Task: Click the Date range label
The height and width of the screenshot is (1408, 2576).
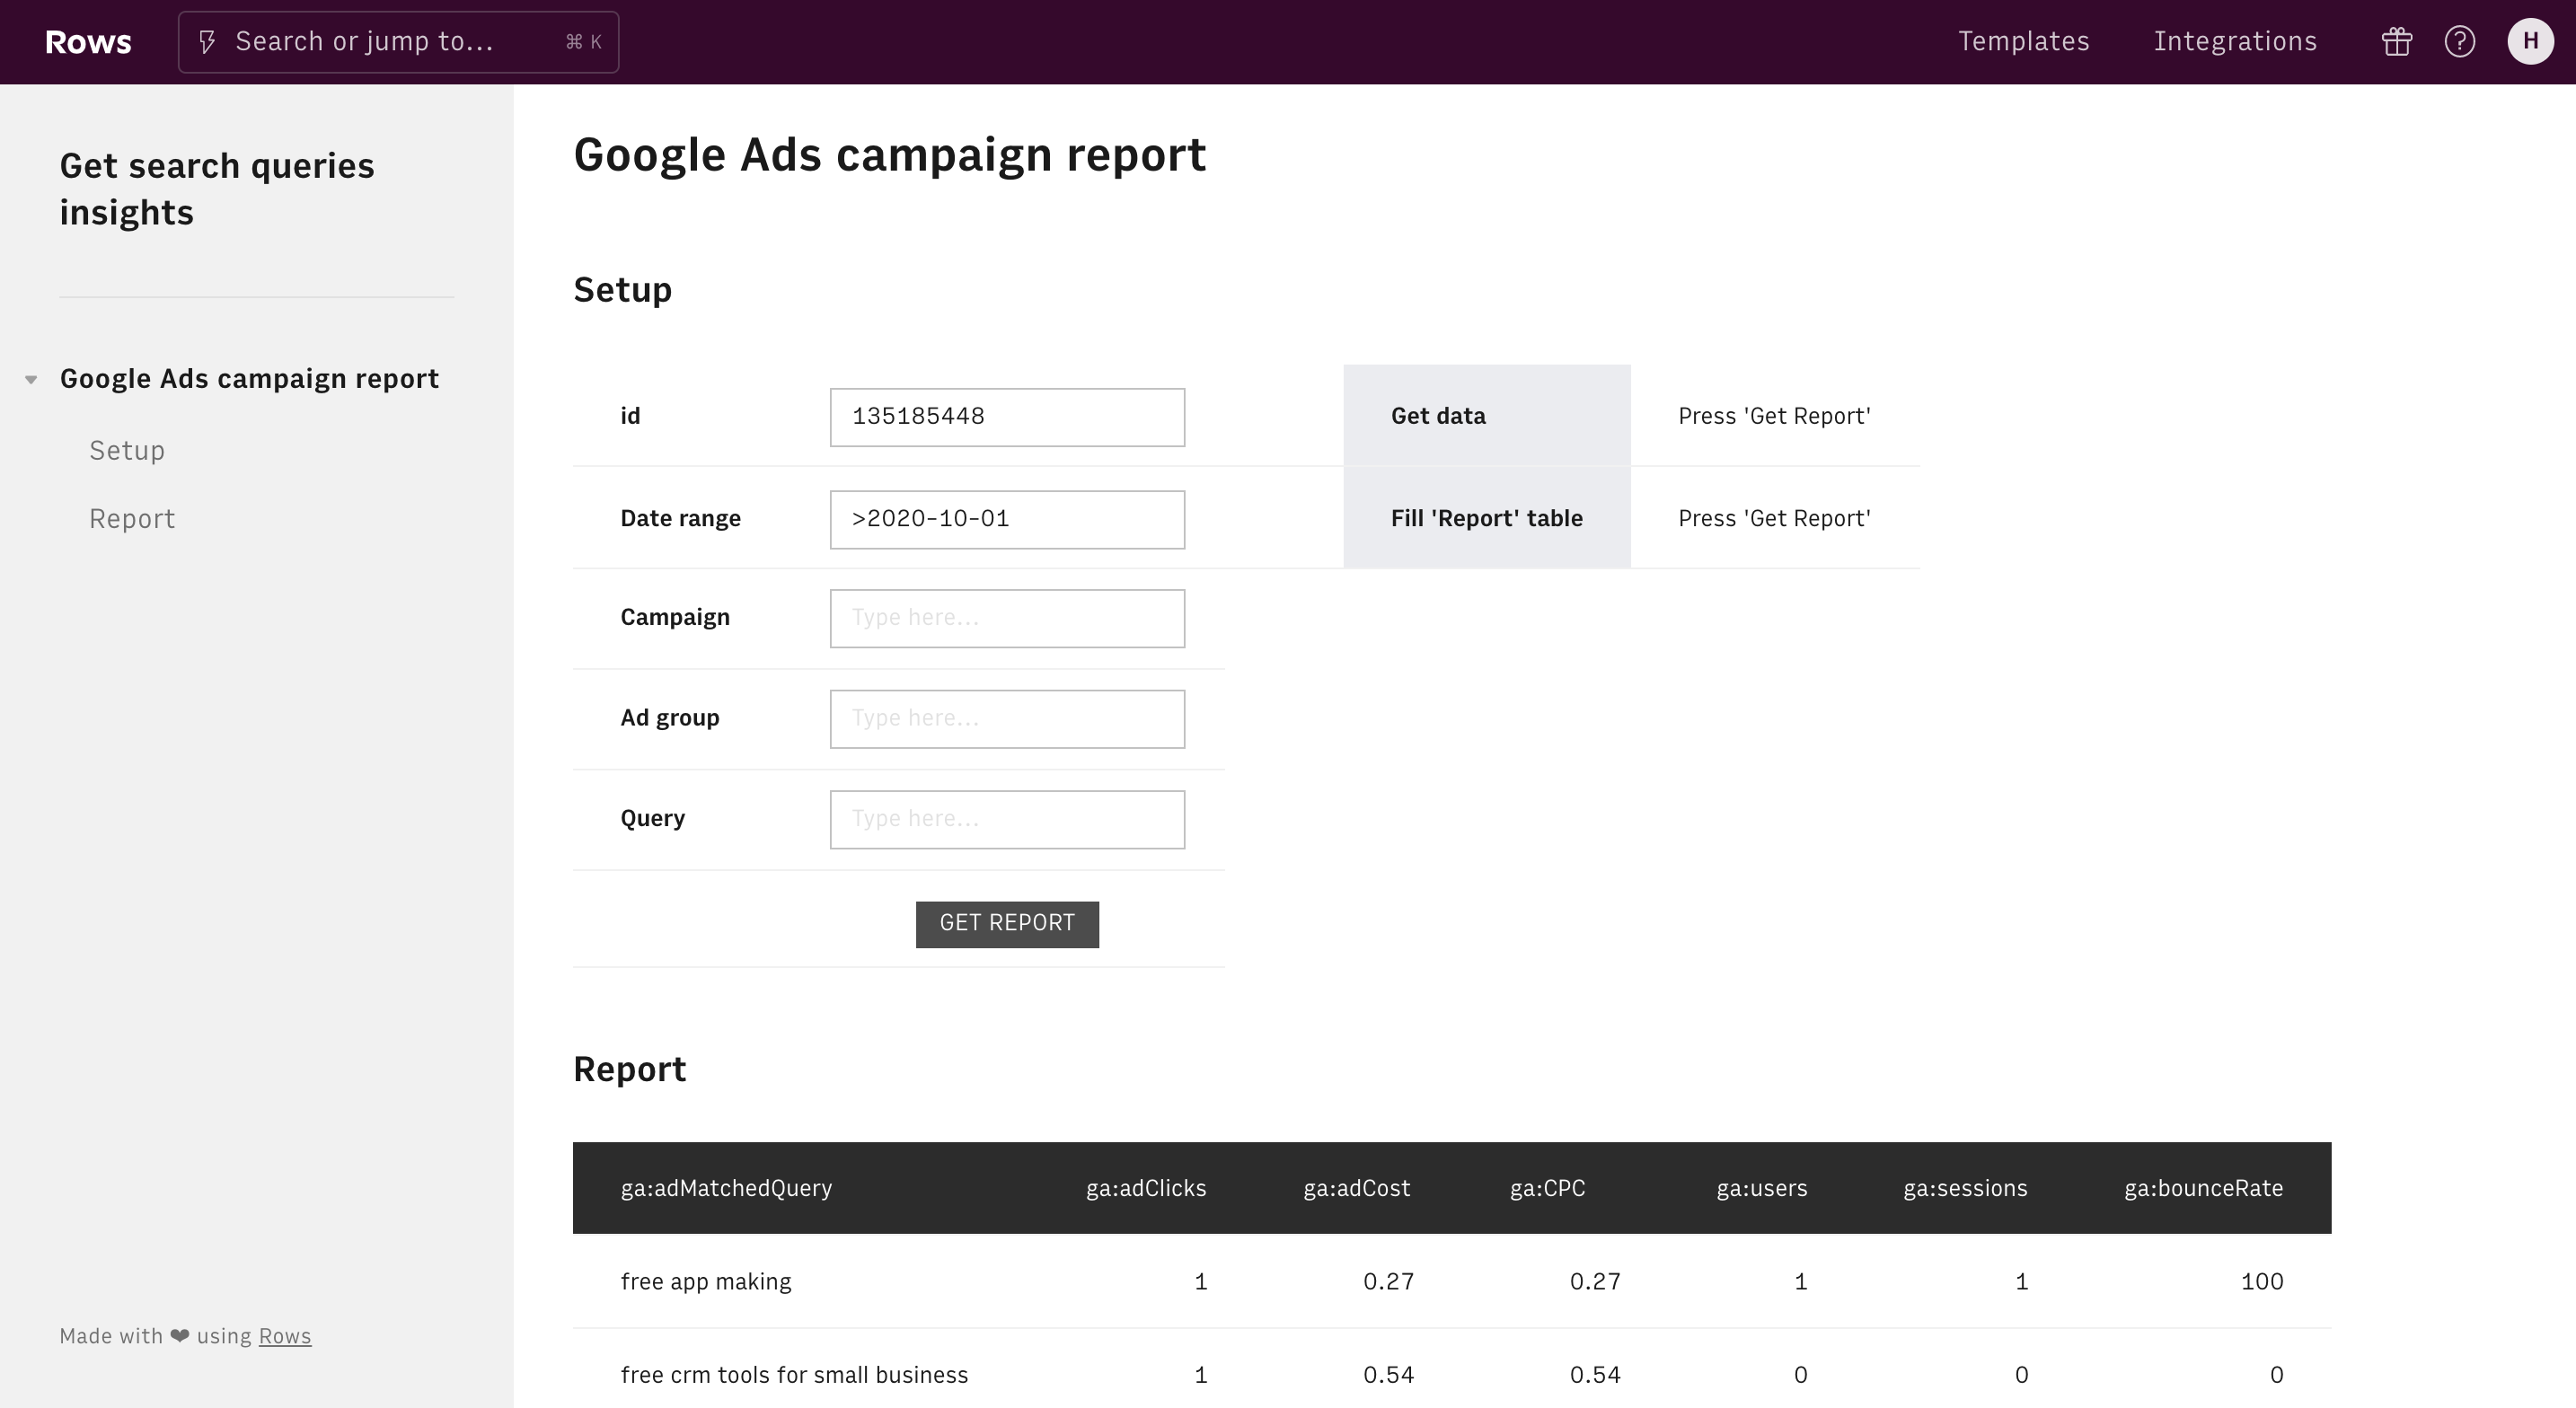Action: pyautogui.click(x=680, y=519)
